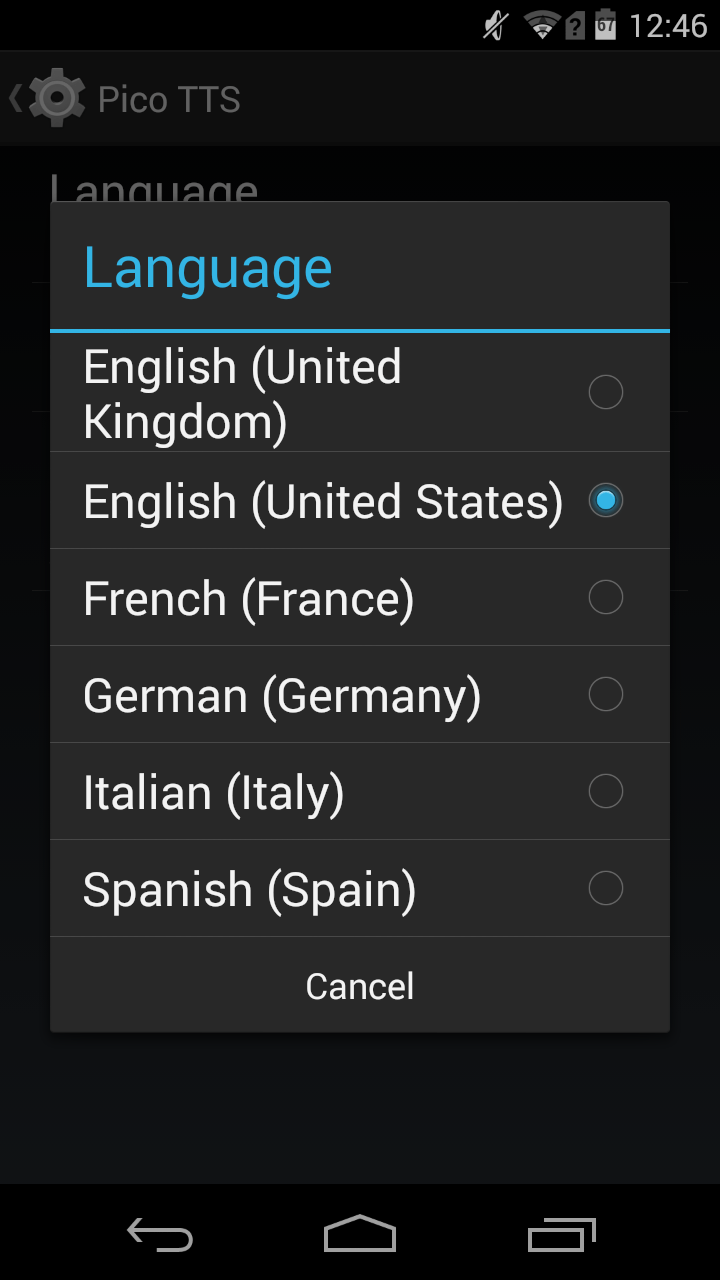Tap the battery status icon
The width and height of the screenshot is (720, 1280).
point(605,24)
